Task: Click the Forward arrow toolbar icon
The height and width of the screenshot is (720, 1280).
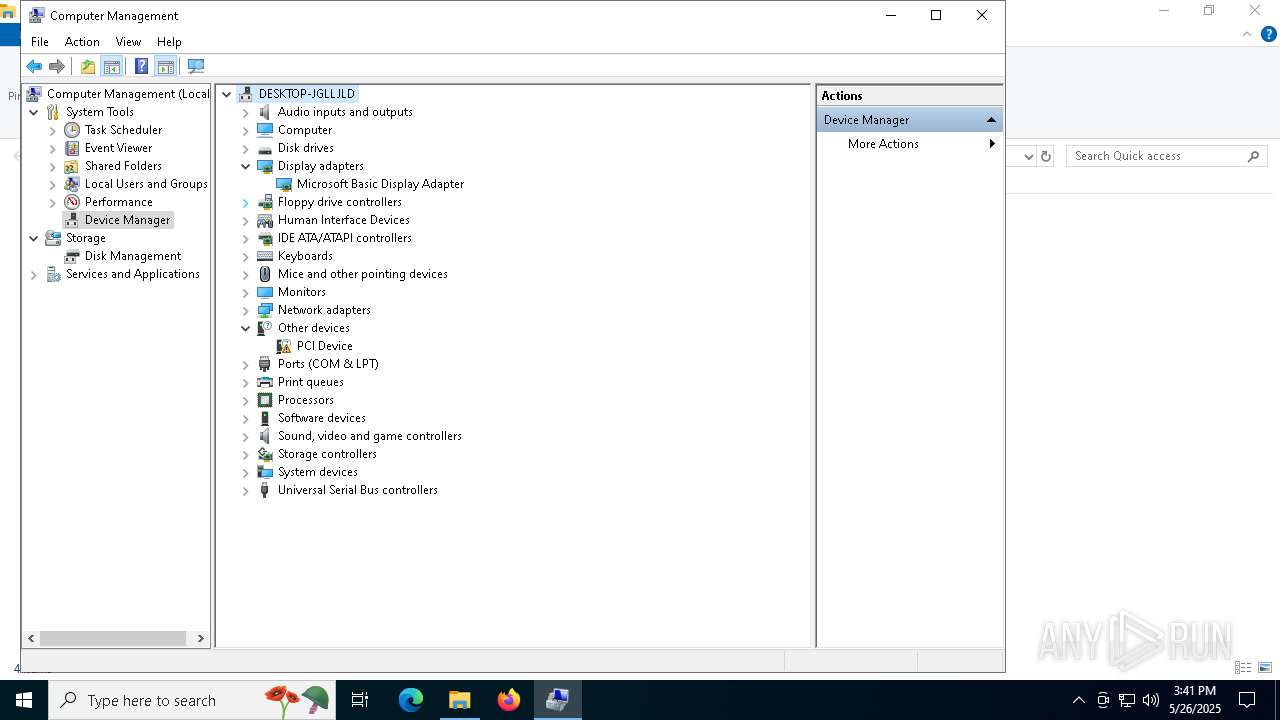Action: click(x=57, y=66)
